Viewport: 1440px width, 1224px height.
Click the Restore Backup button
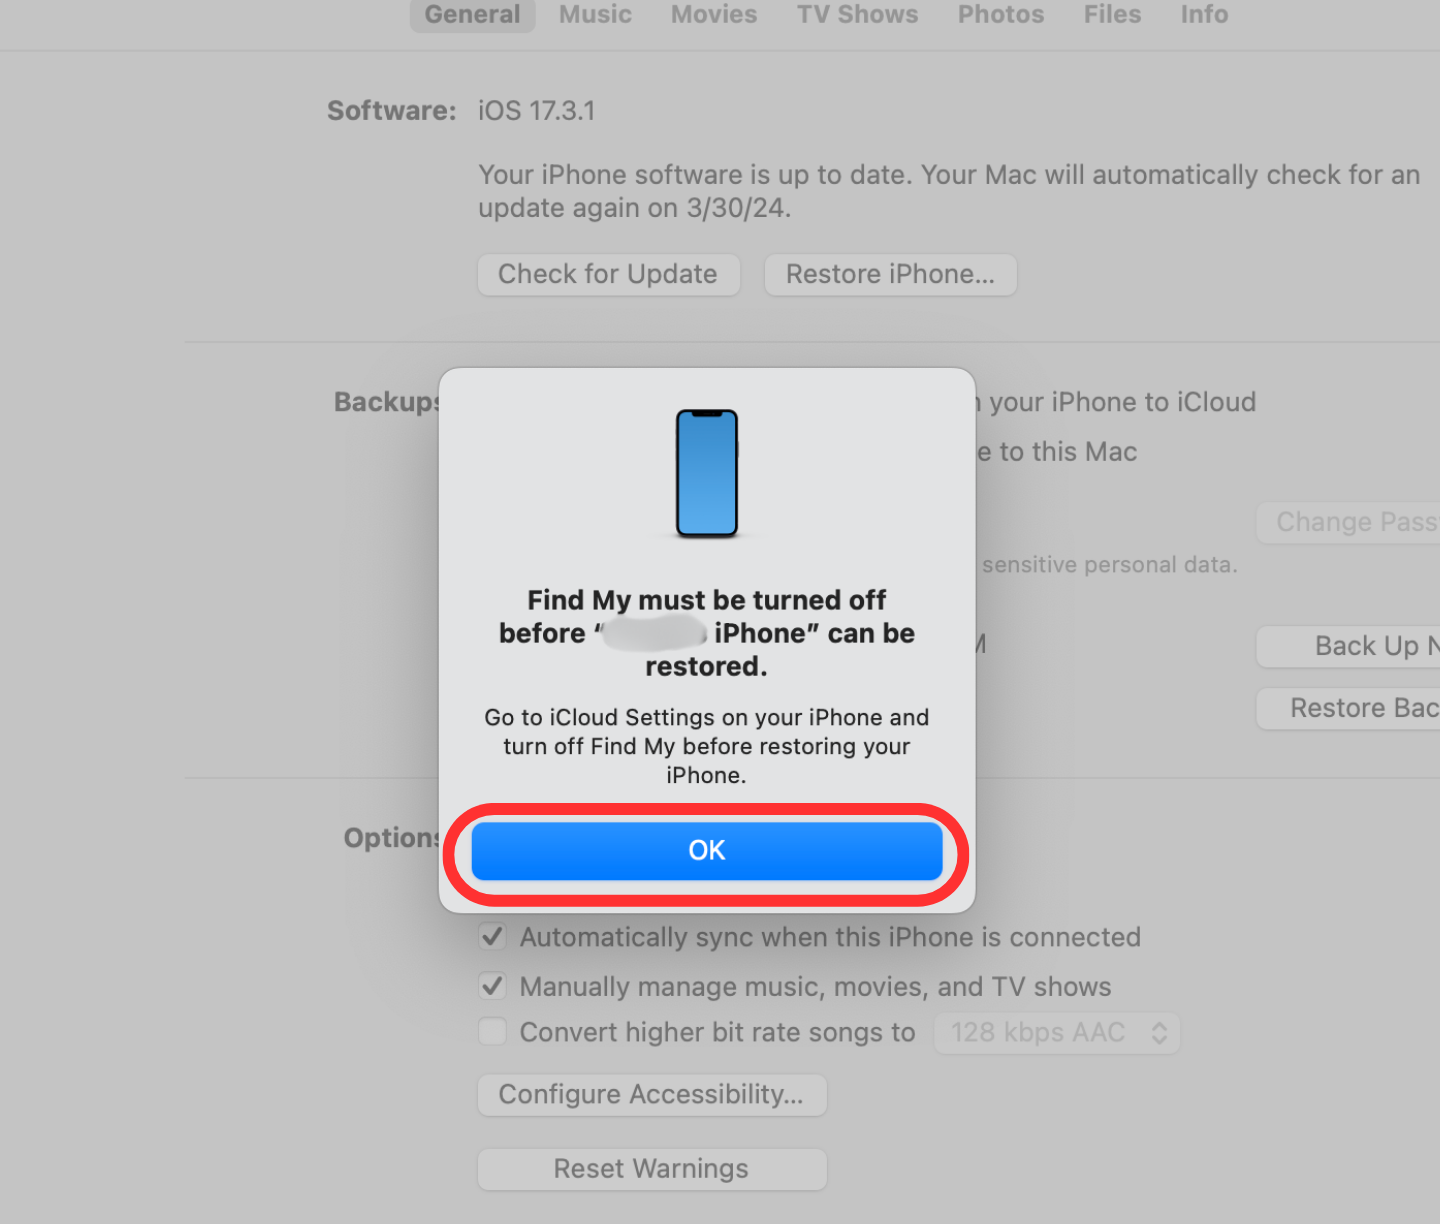(x=1348, y=708)
